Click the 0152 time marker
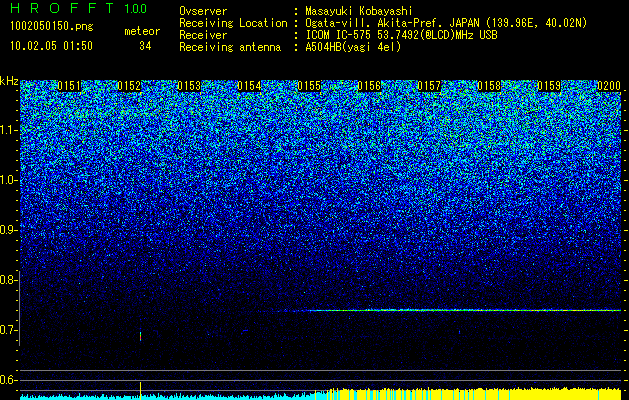Viewport: 629px width, 400px height. pos(129,86)
